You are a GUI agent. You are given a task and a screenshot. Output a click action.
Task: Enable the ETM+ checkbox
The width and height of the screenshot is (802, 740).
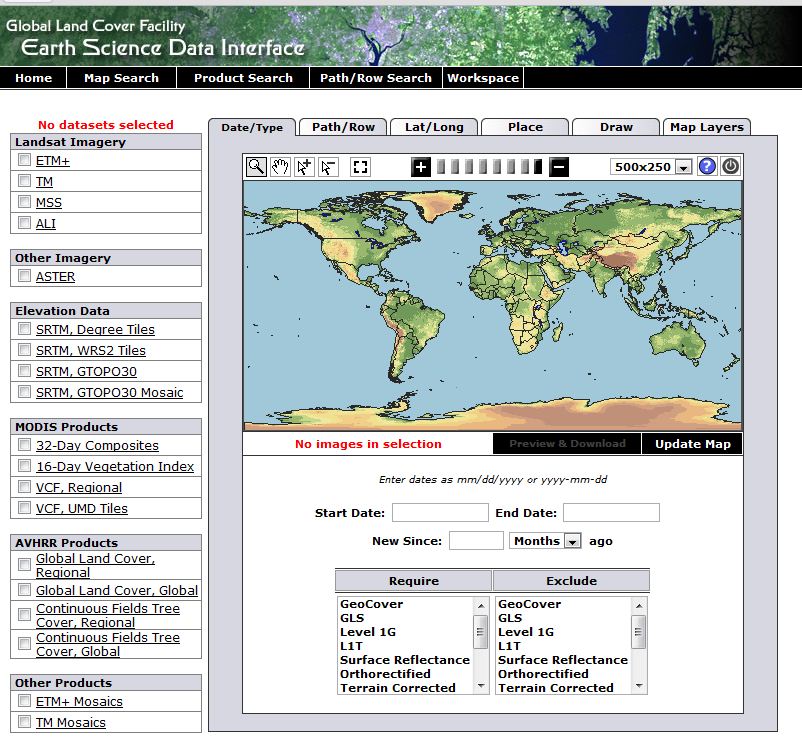[24, 160]
